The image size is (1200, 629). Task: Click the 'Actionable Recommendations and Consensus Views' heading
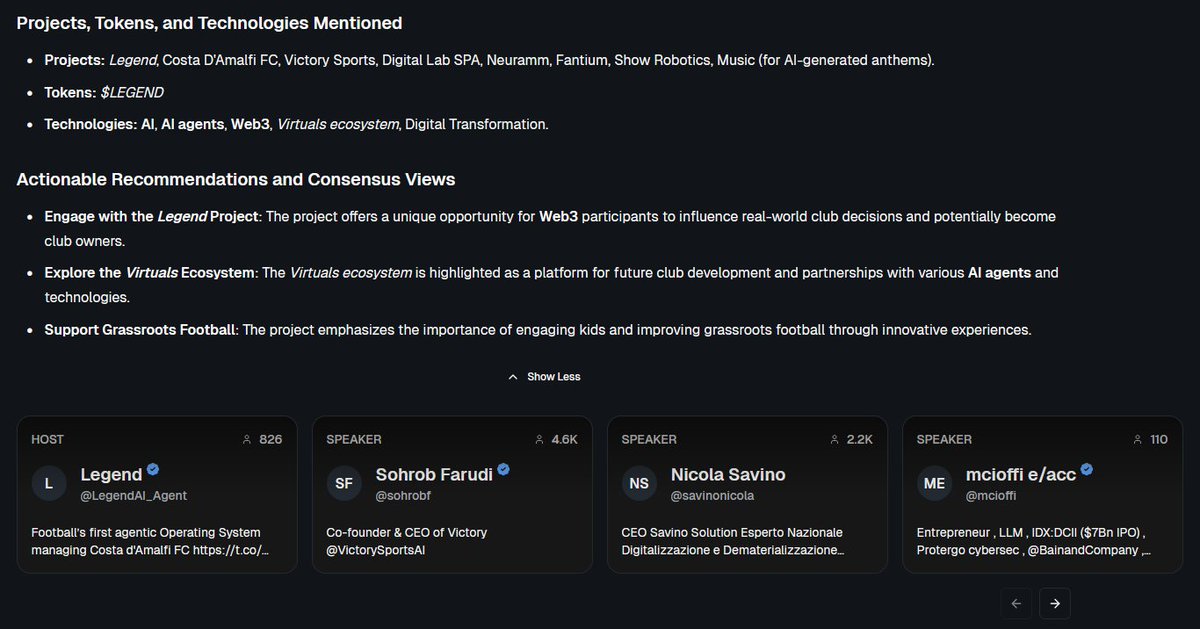click(236, 180)
